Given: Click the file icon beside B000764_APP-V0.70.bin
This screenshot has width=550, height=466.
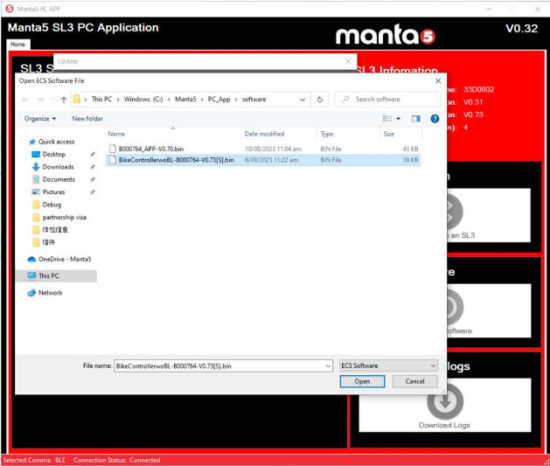Looking at the screenshot, I should (112, 149).
